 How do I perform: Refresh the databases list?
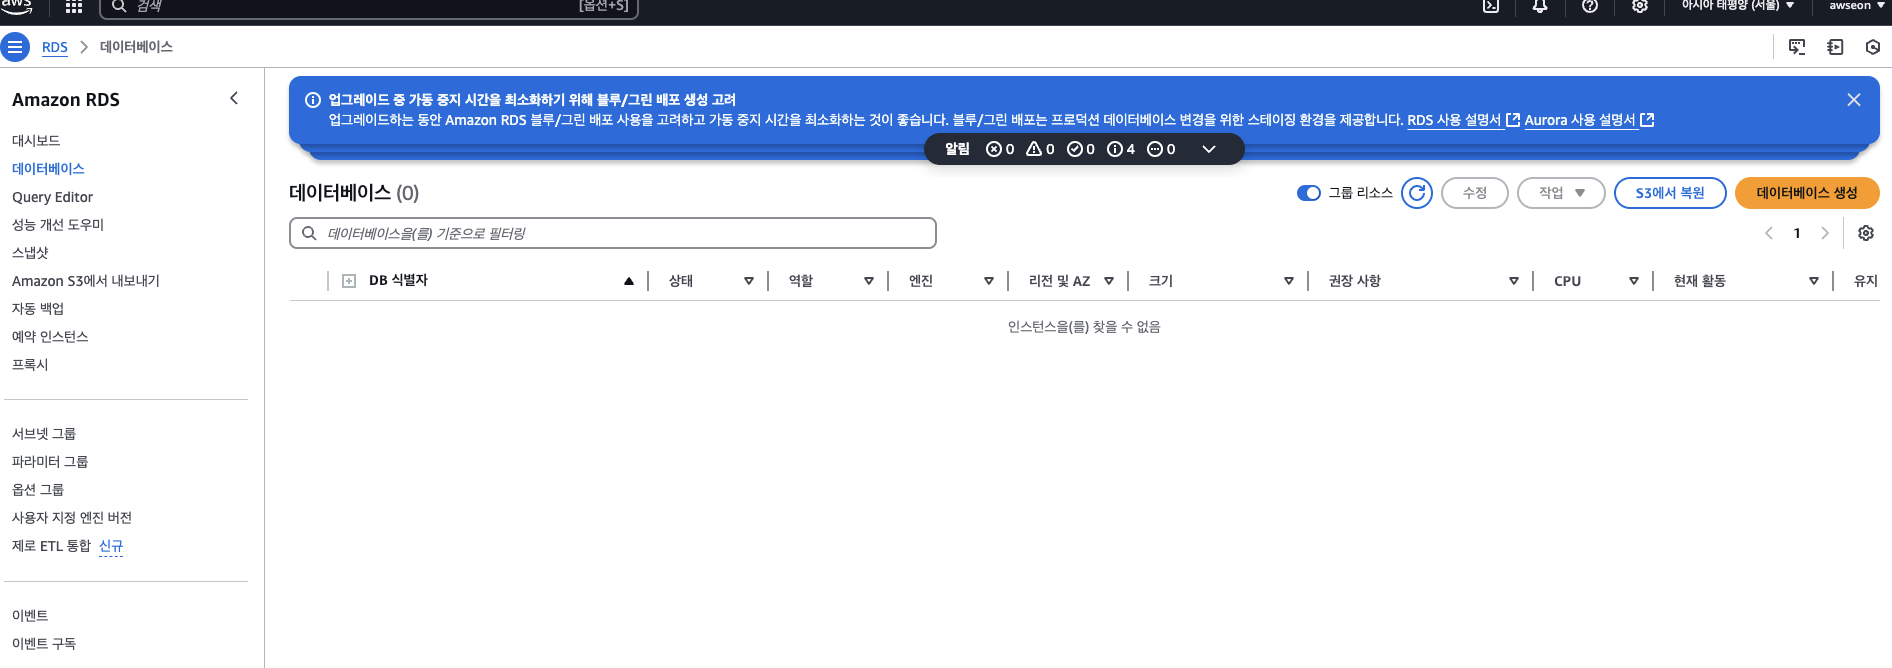pos(1417,193)
